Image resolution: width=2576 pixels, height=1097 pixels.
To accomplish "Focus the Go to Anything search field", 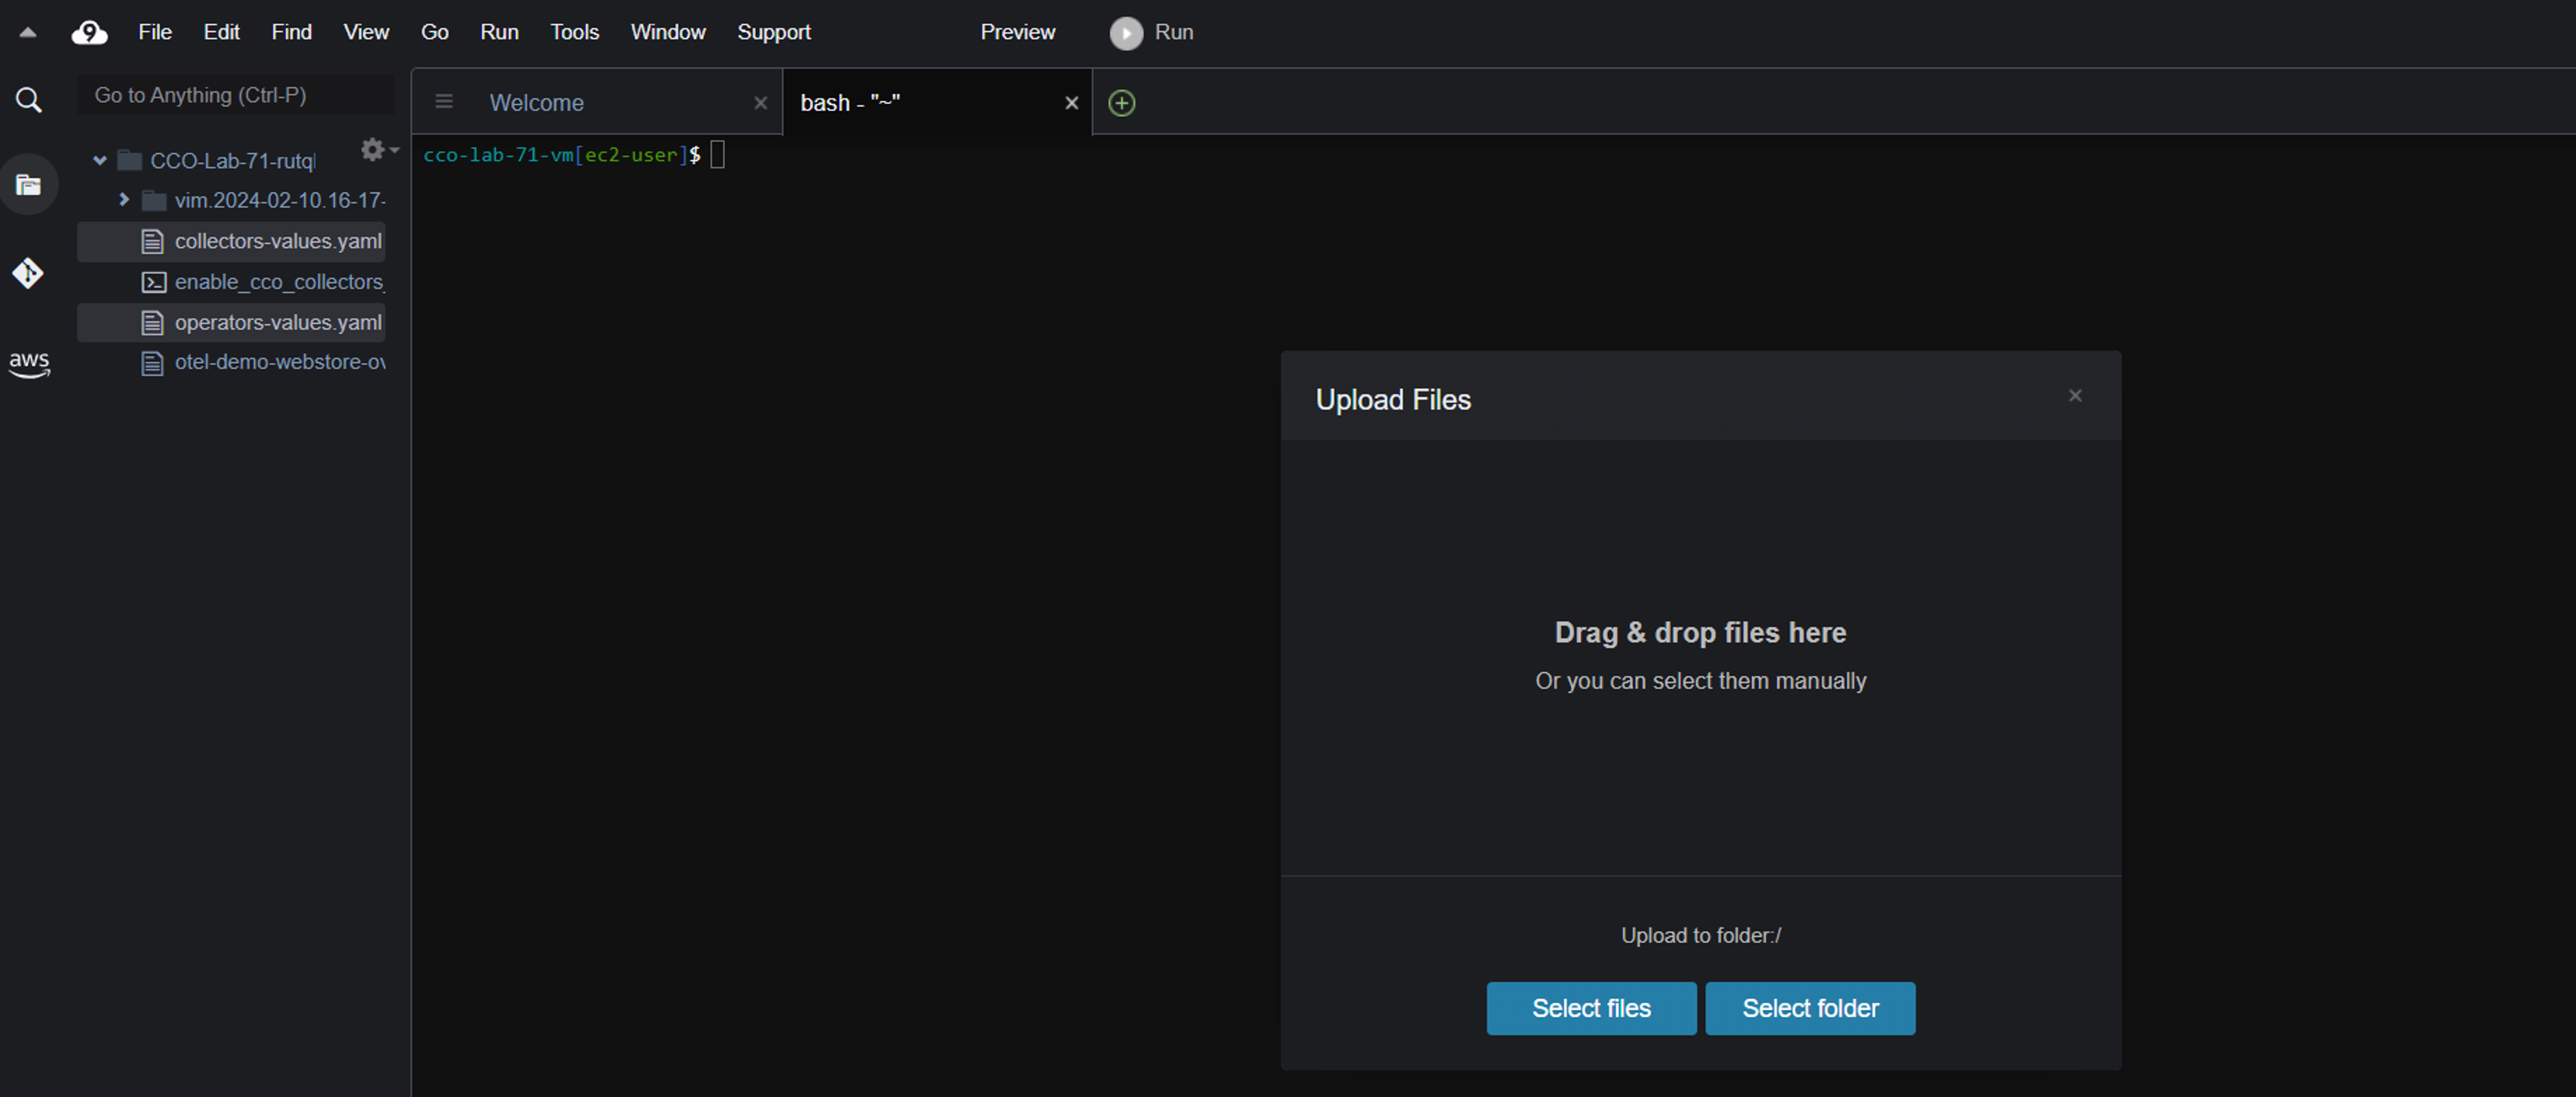I will (x=235, y=95).
